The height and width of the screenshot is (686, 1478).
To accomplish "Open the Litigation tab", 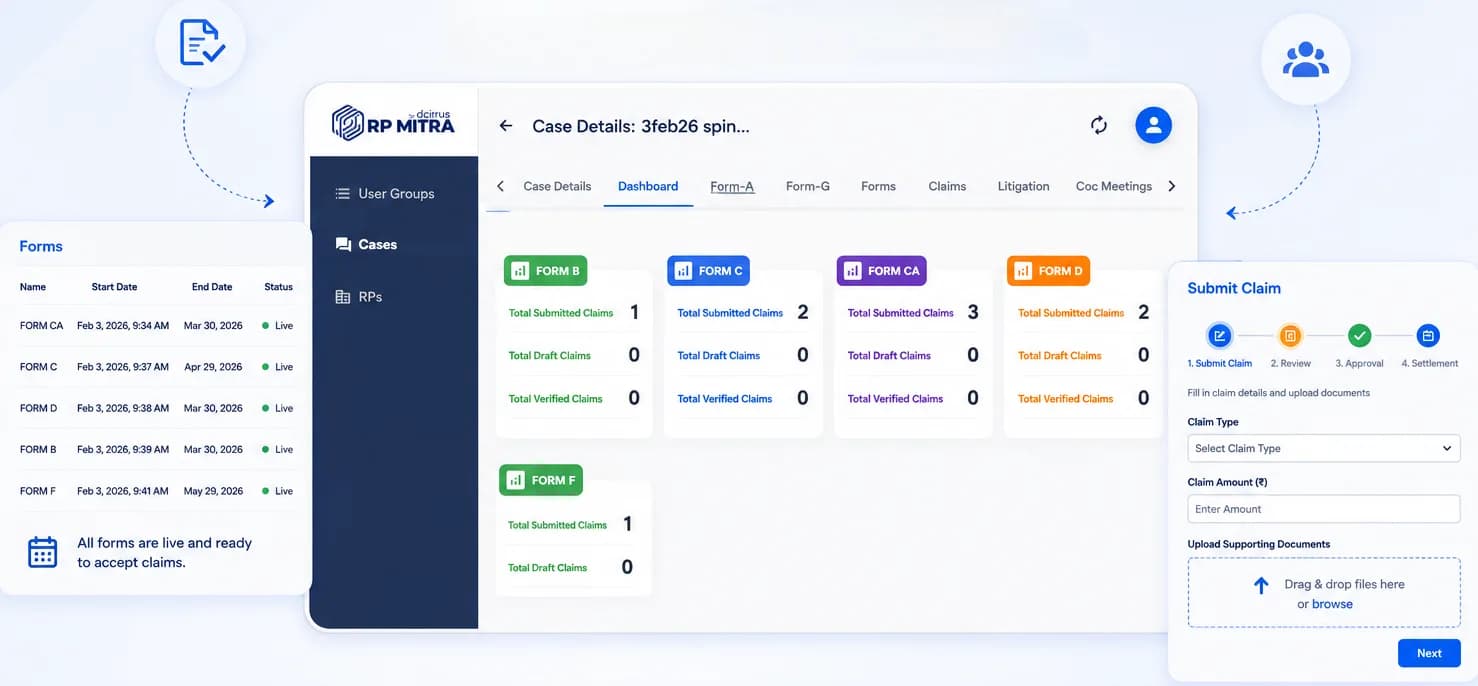I will point(1023,186).
